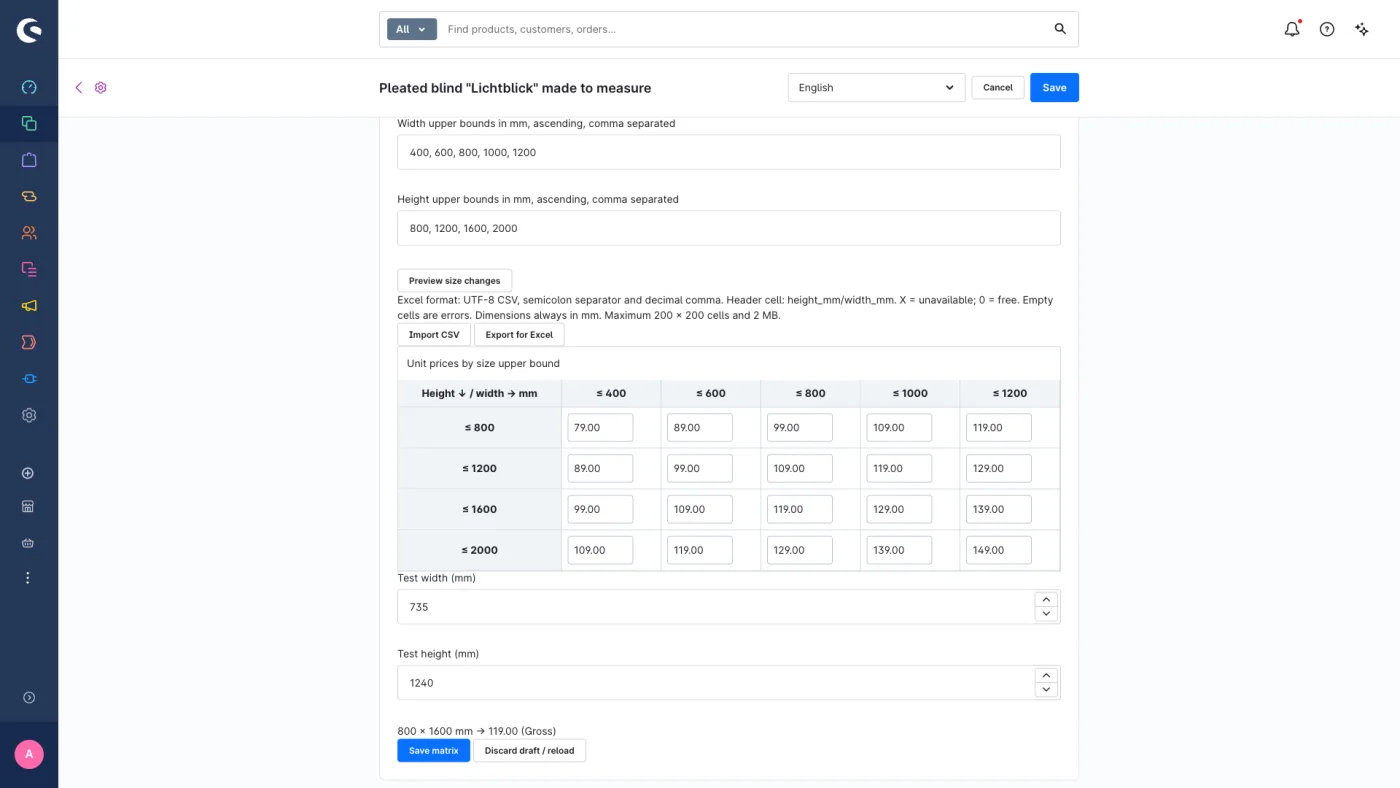
Task: Open the Dashboard sidebar icon
Action: pyautogui.click(x=29, y=87)
